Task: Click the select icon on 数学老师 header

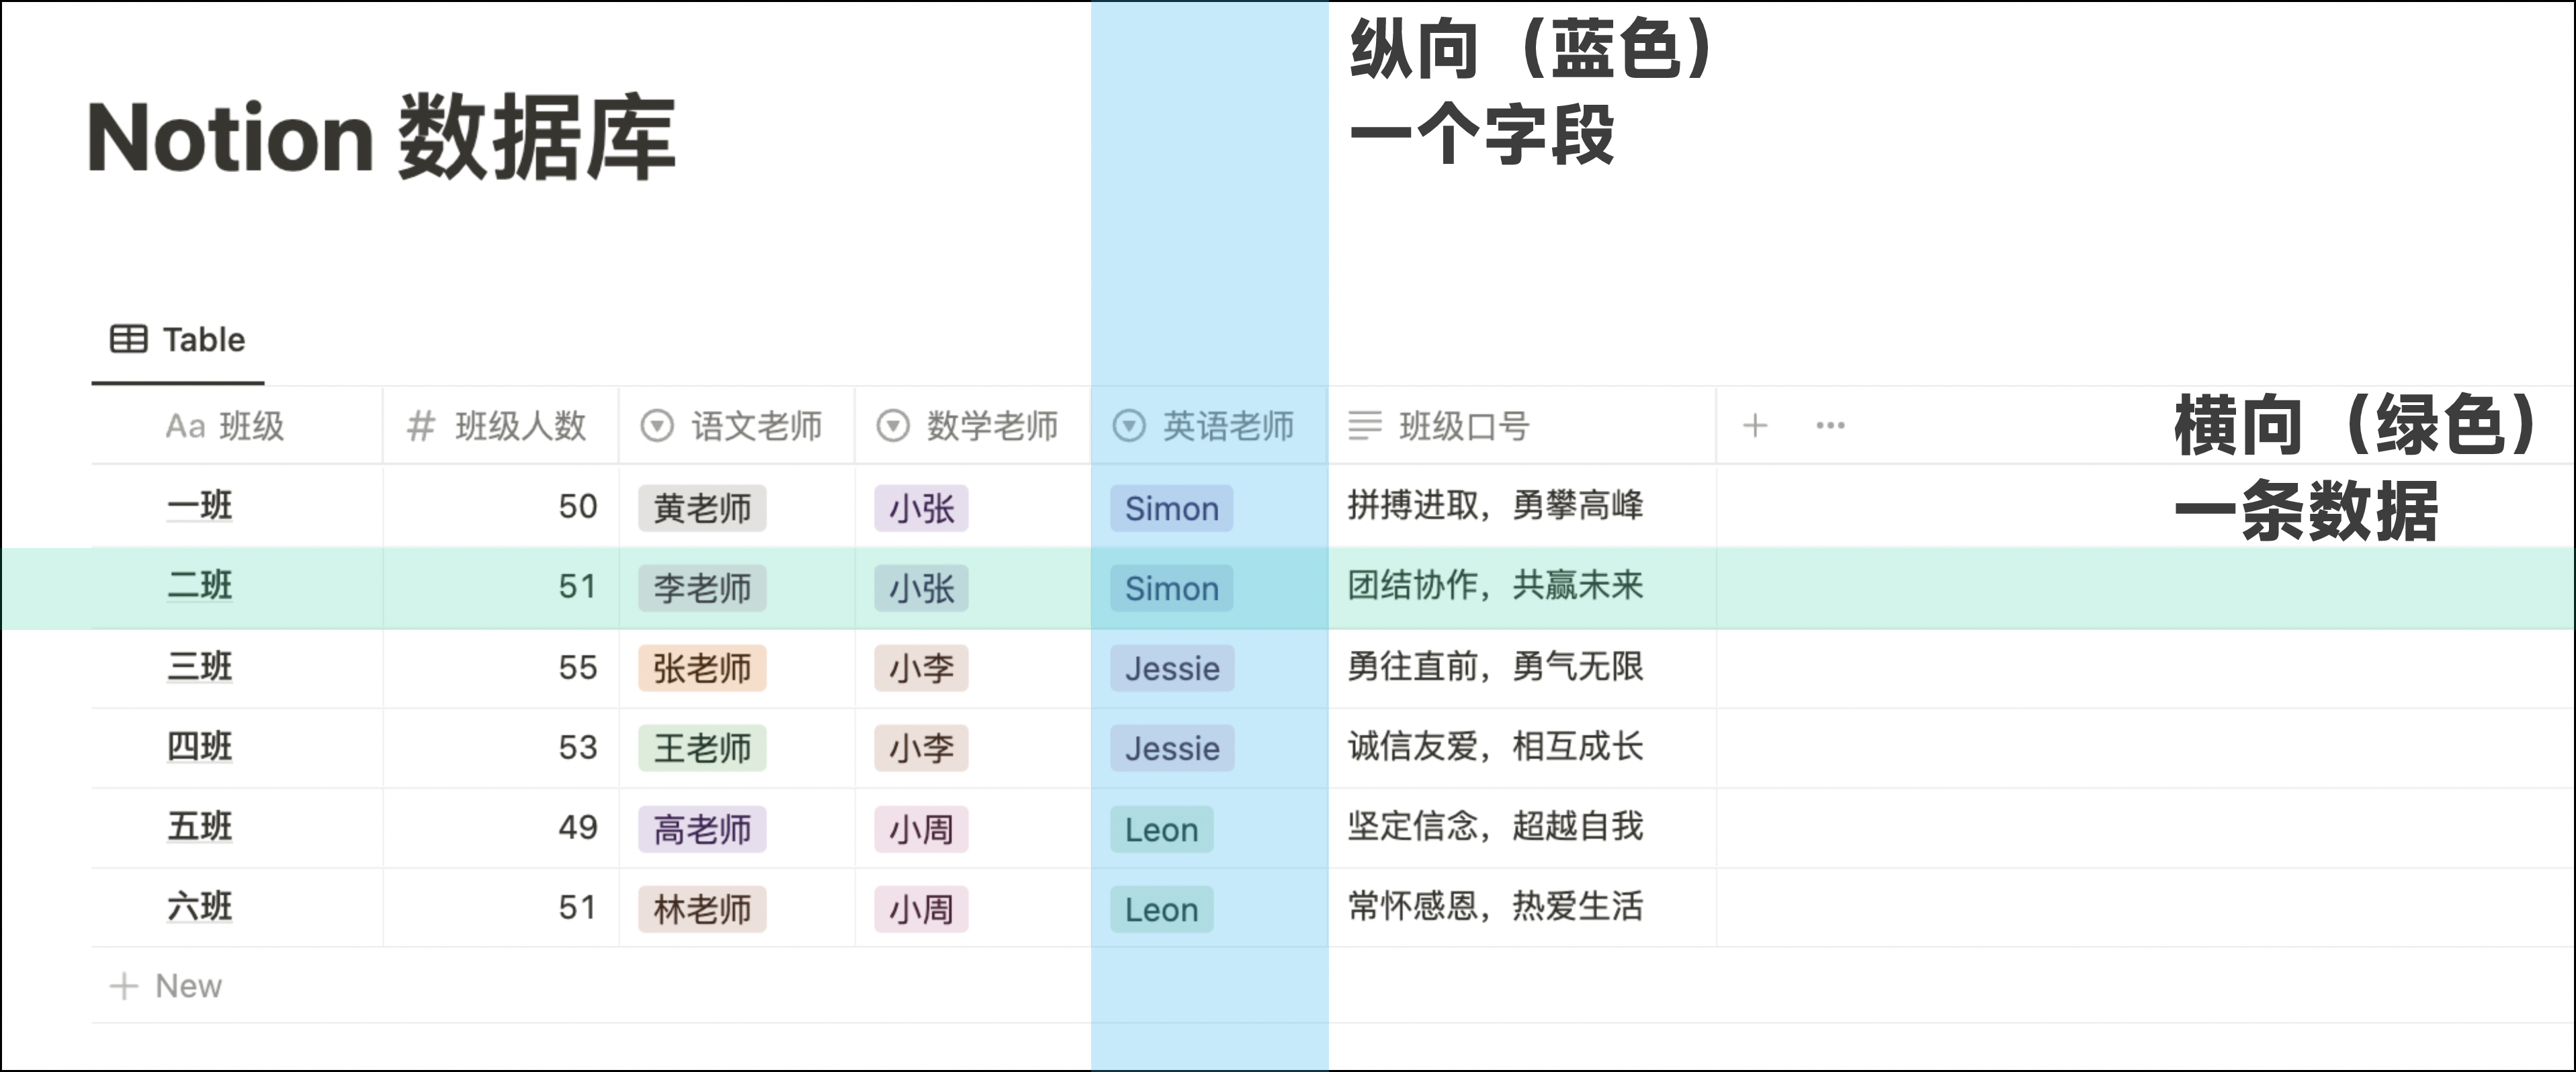Action: click(x=893, y=426)
